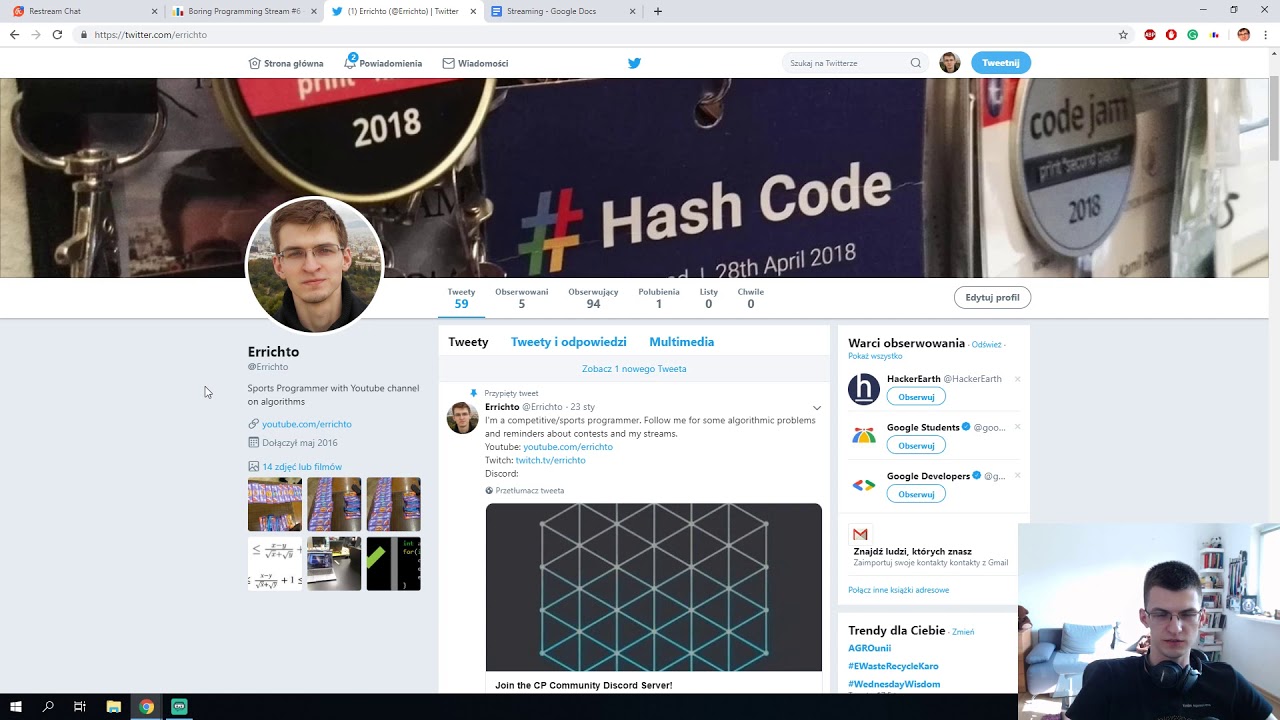Bookmark the page with the star icon

coord(1123,34)
